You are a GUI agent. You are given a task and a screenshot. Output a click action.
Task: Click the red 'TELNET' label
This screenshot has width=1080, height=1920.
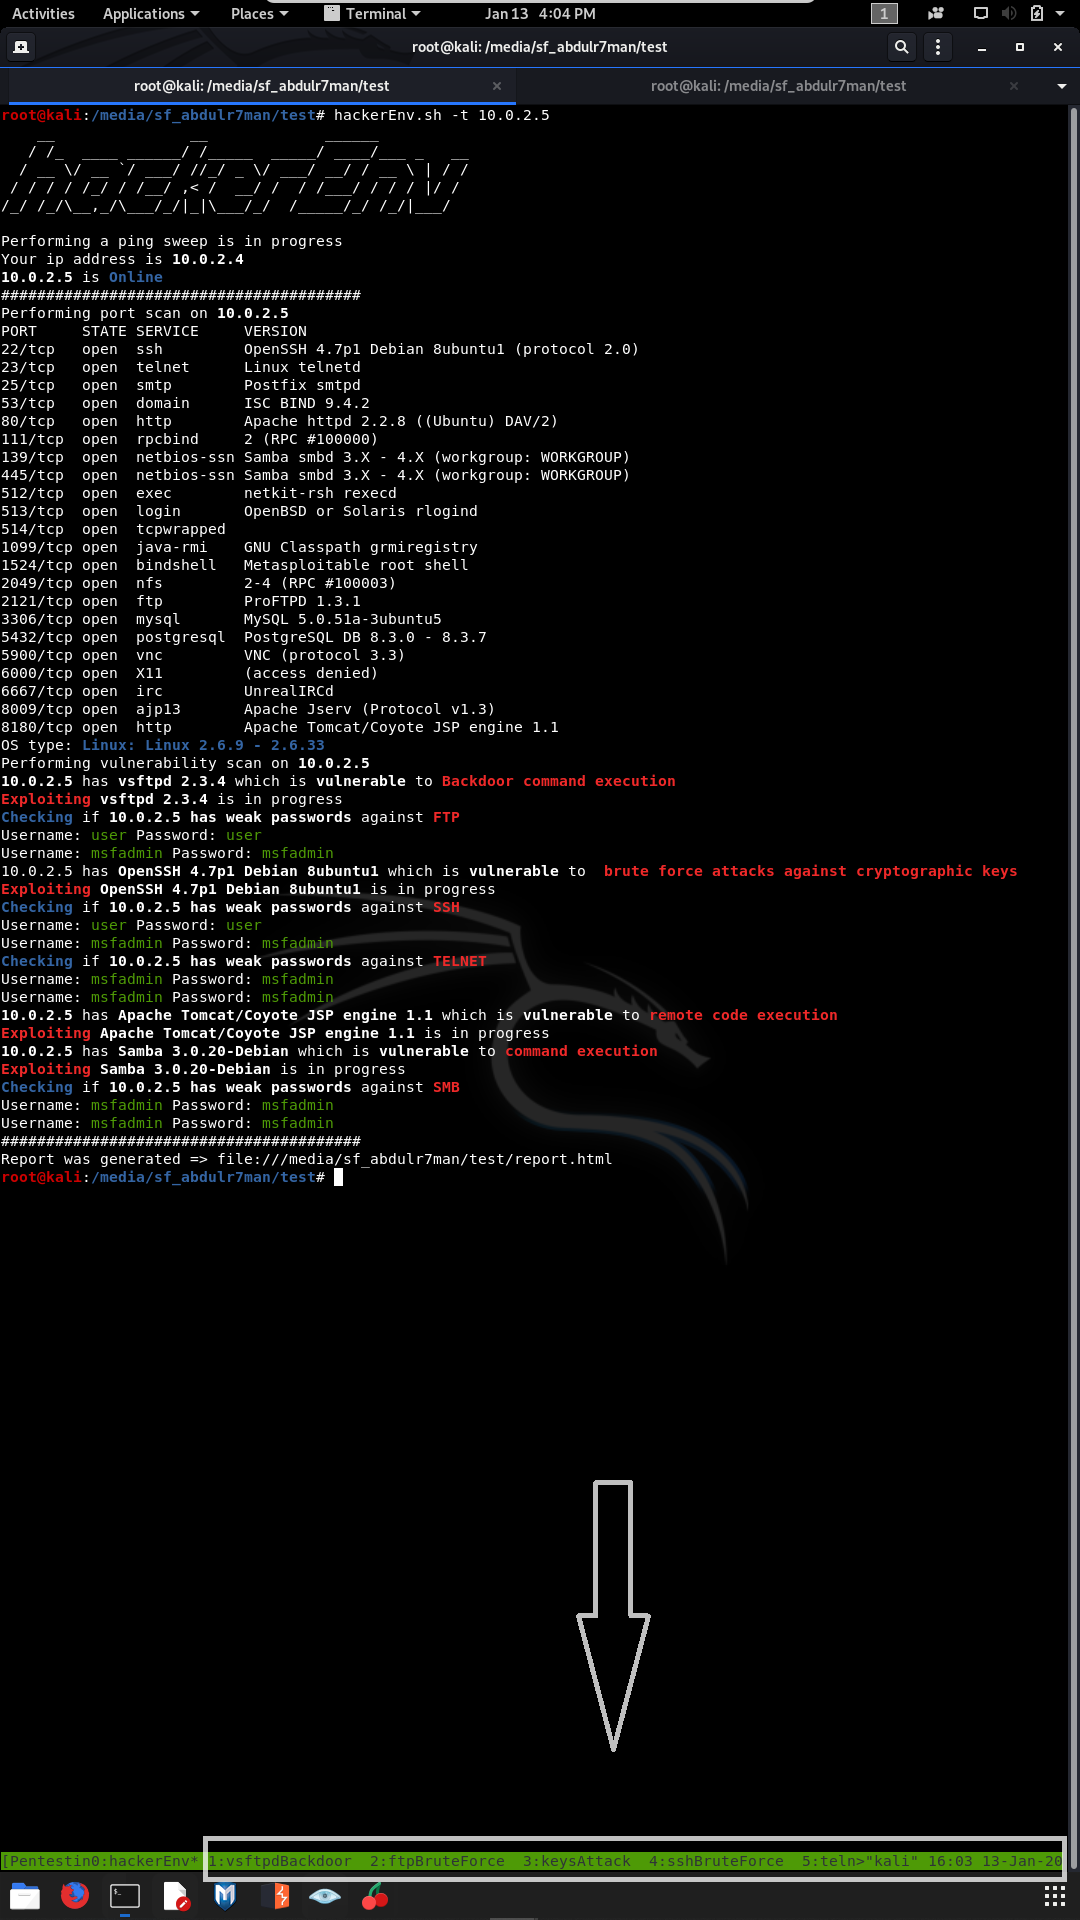click(459, 961)
